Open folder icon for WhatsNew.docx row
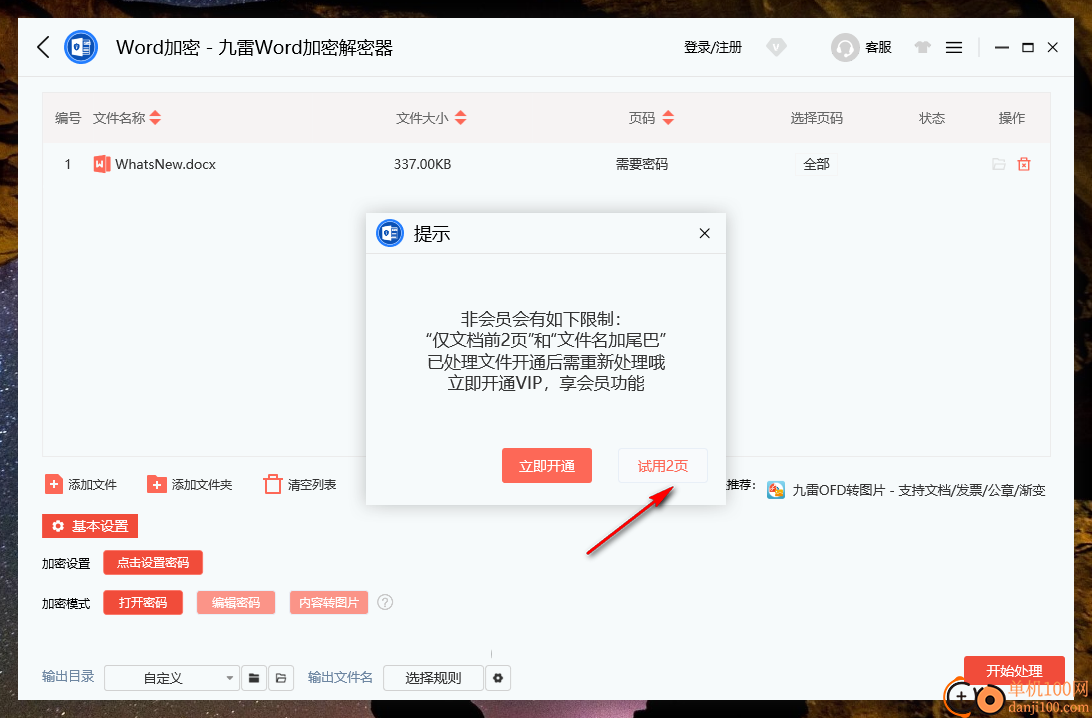Viewport: 1092px width, 718px height. pos(999,164)
